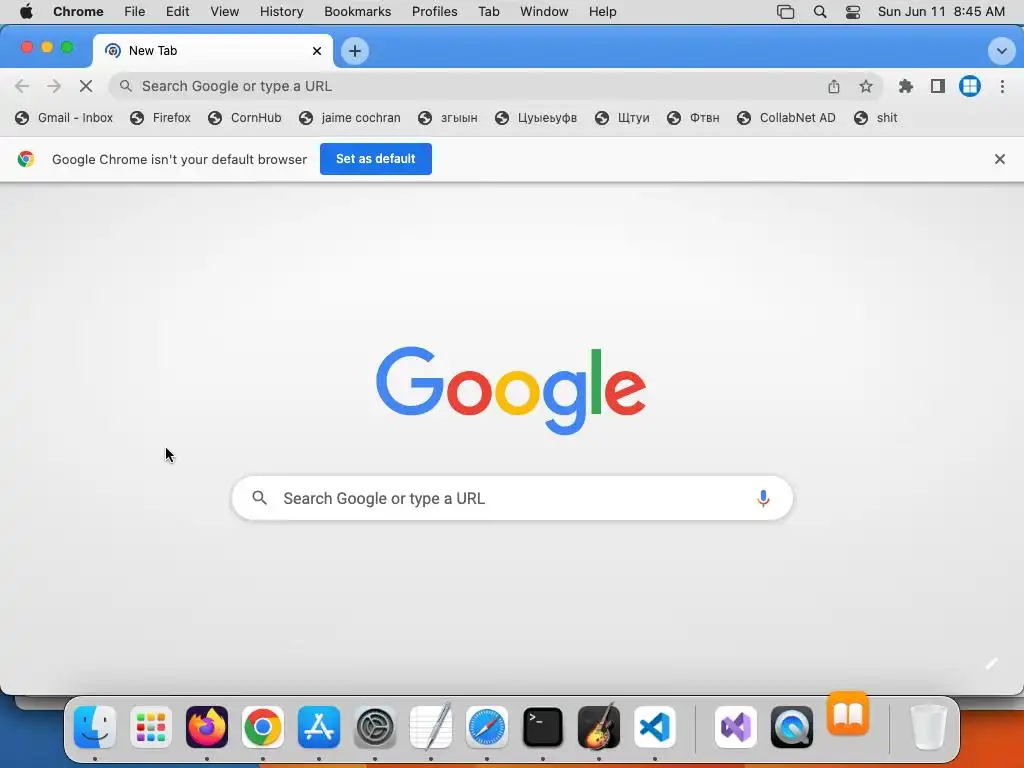Open GarageBand from the Dock
Image resolution: width=1024 pixels, height=768 pixels.
tap(599, 727)
